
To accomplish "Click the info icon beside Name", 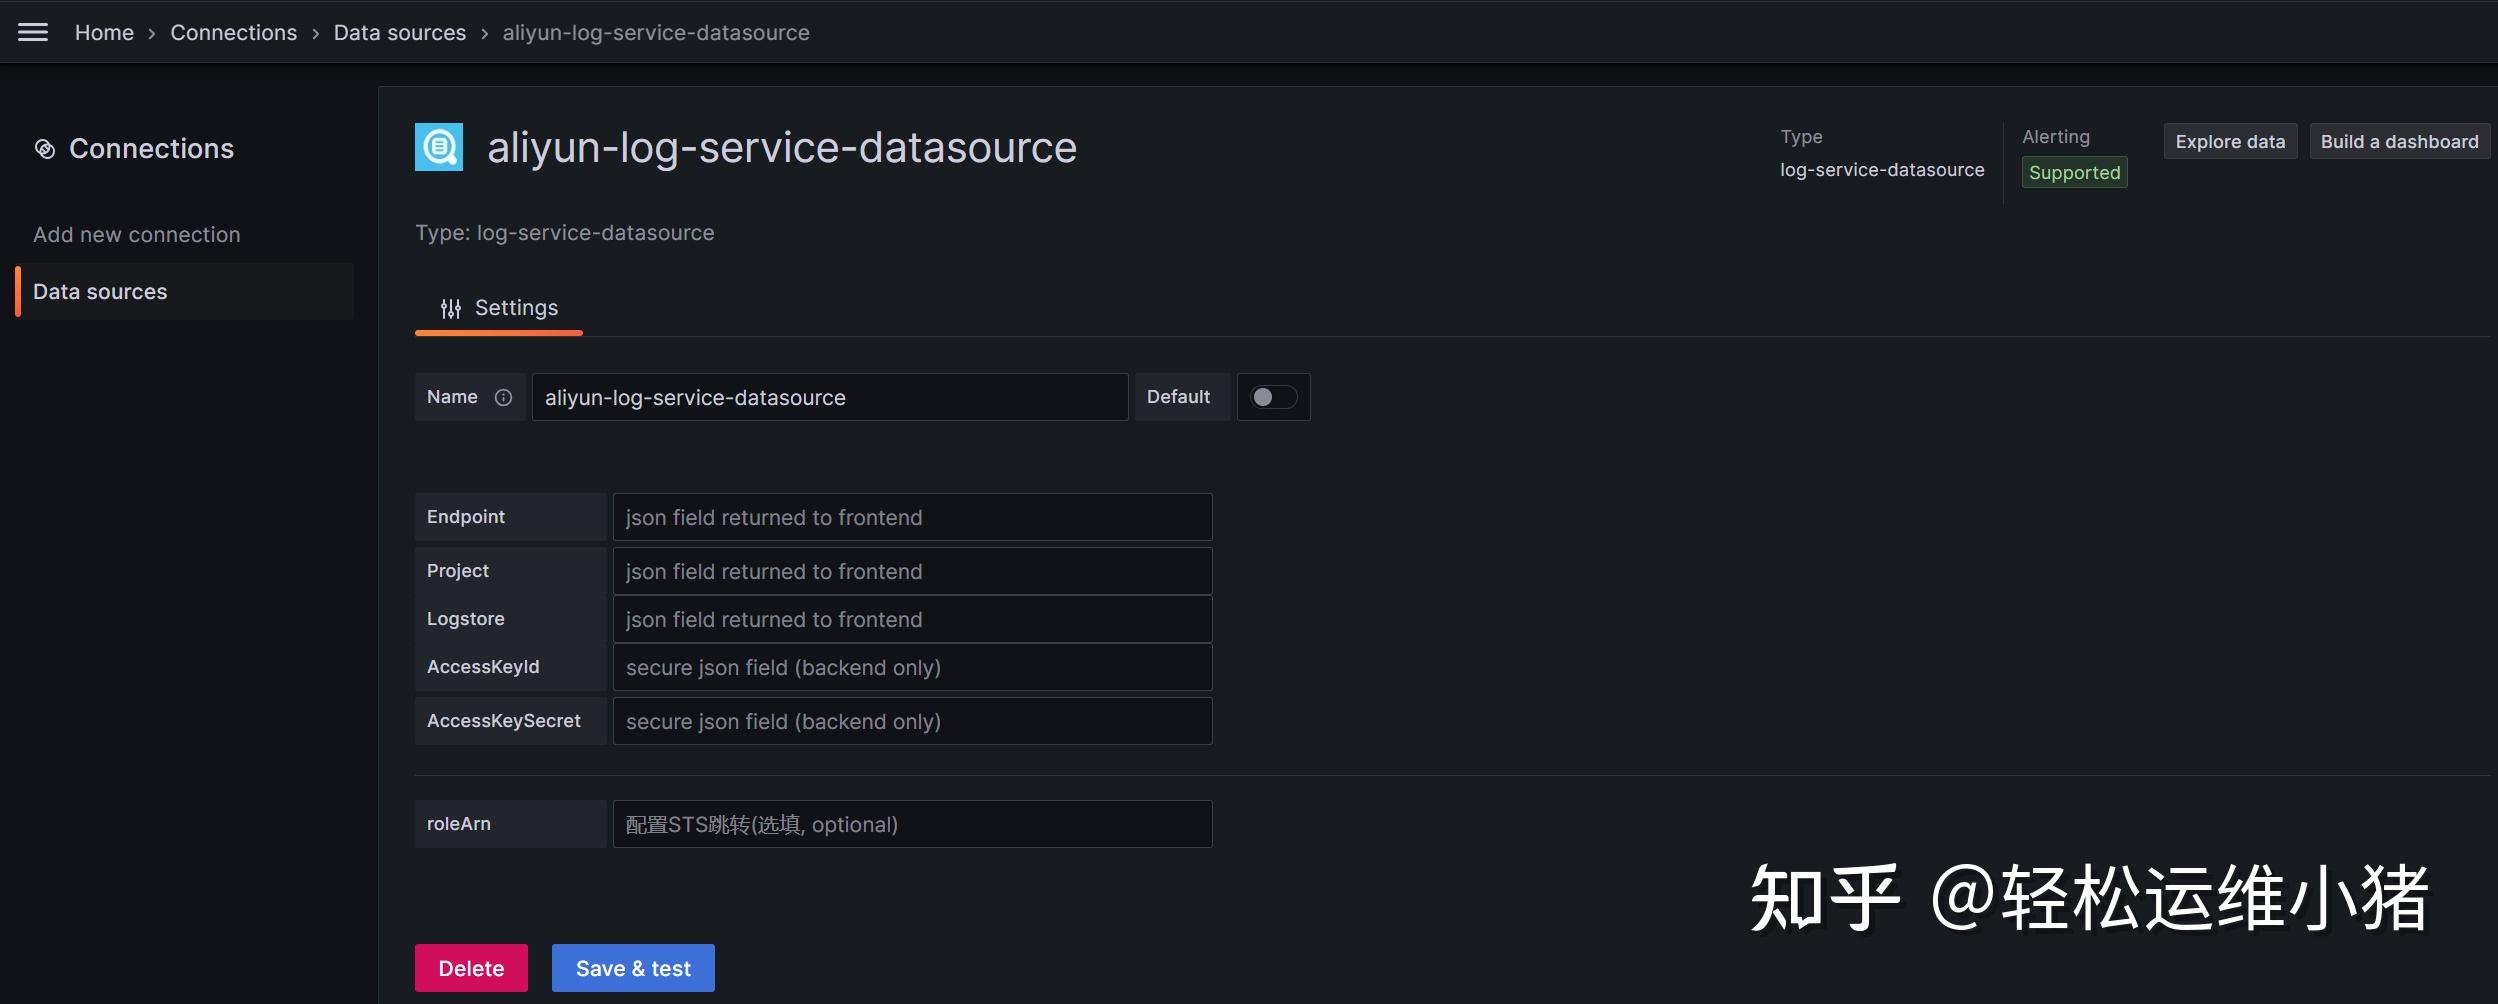I will click(x=503, y=397).
